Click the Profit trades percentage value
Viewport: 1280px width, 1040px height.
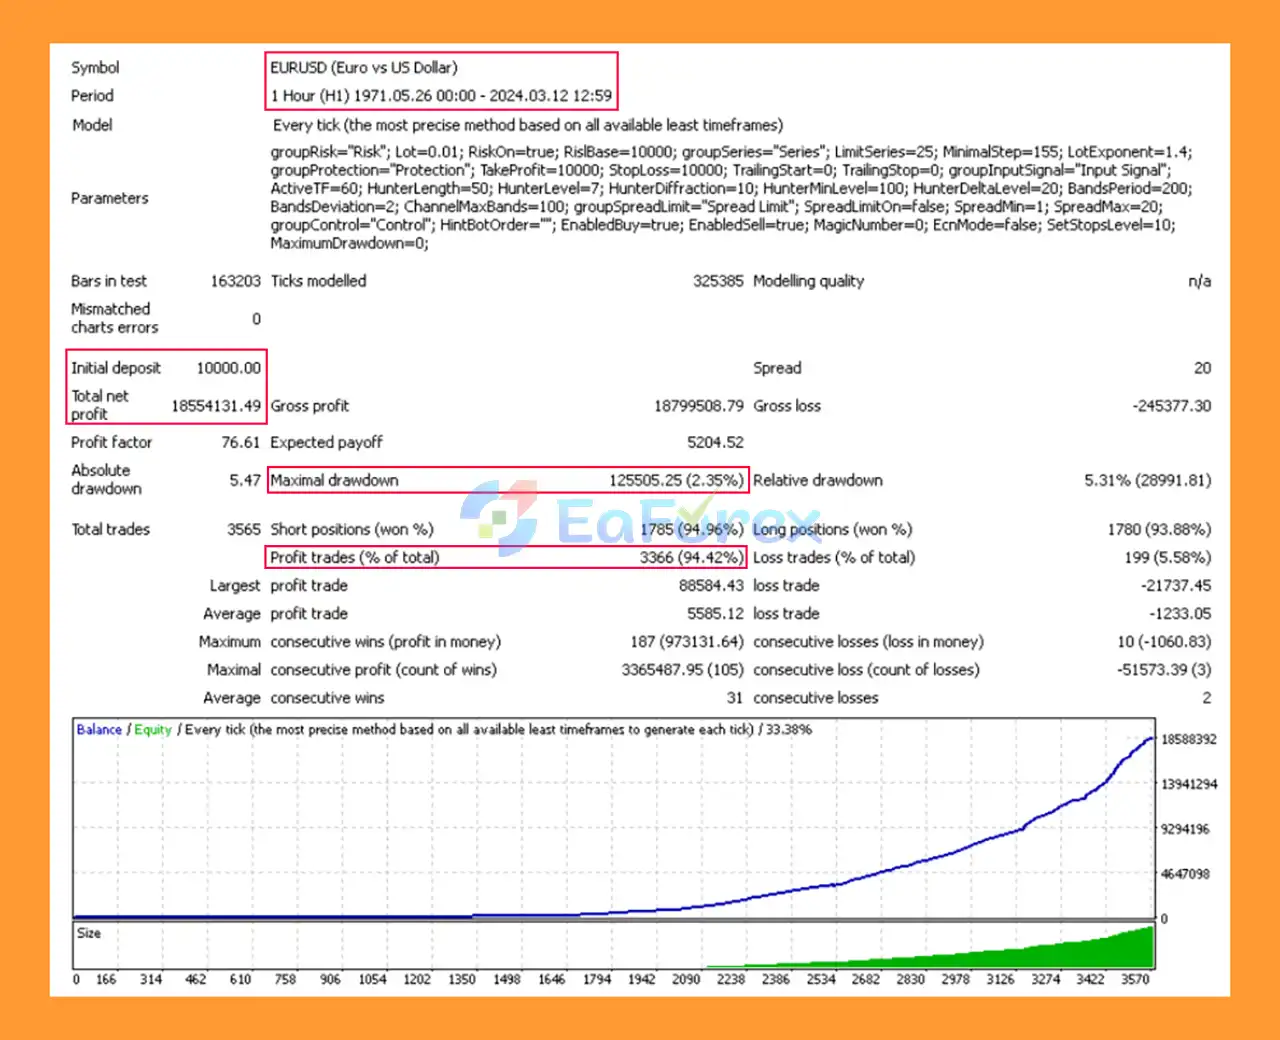(x=691, y=558)
